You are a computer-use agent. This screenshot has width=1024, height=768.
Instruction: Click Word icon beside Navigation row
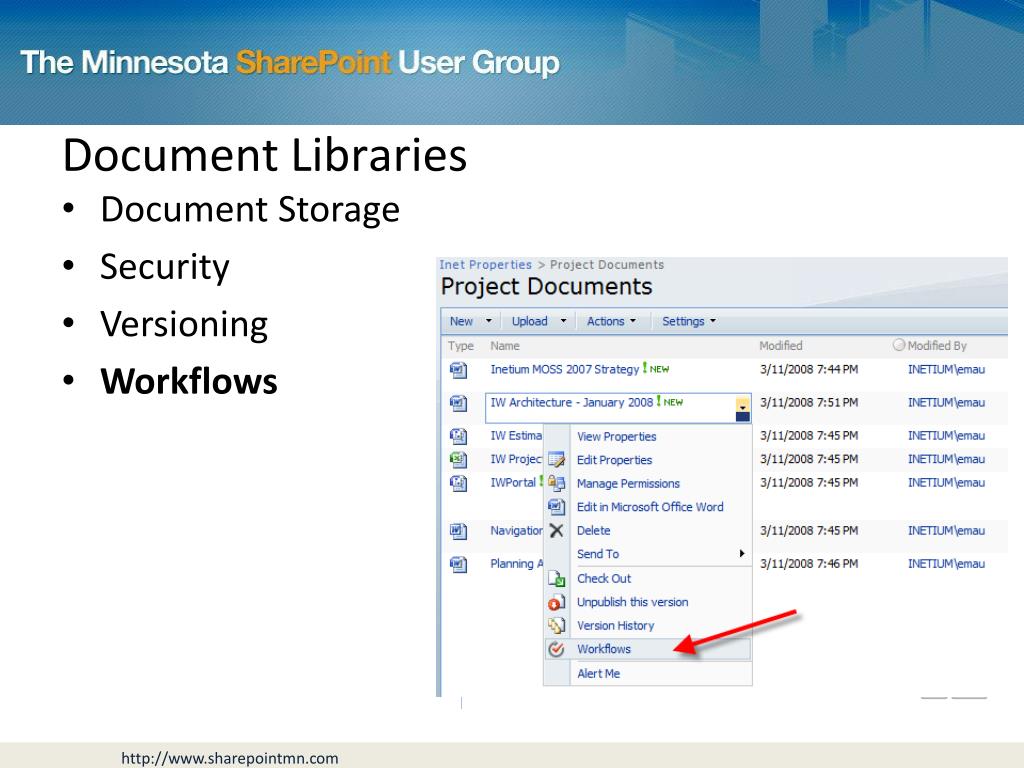[458, 531]
